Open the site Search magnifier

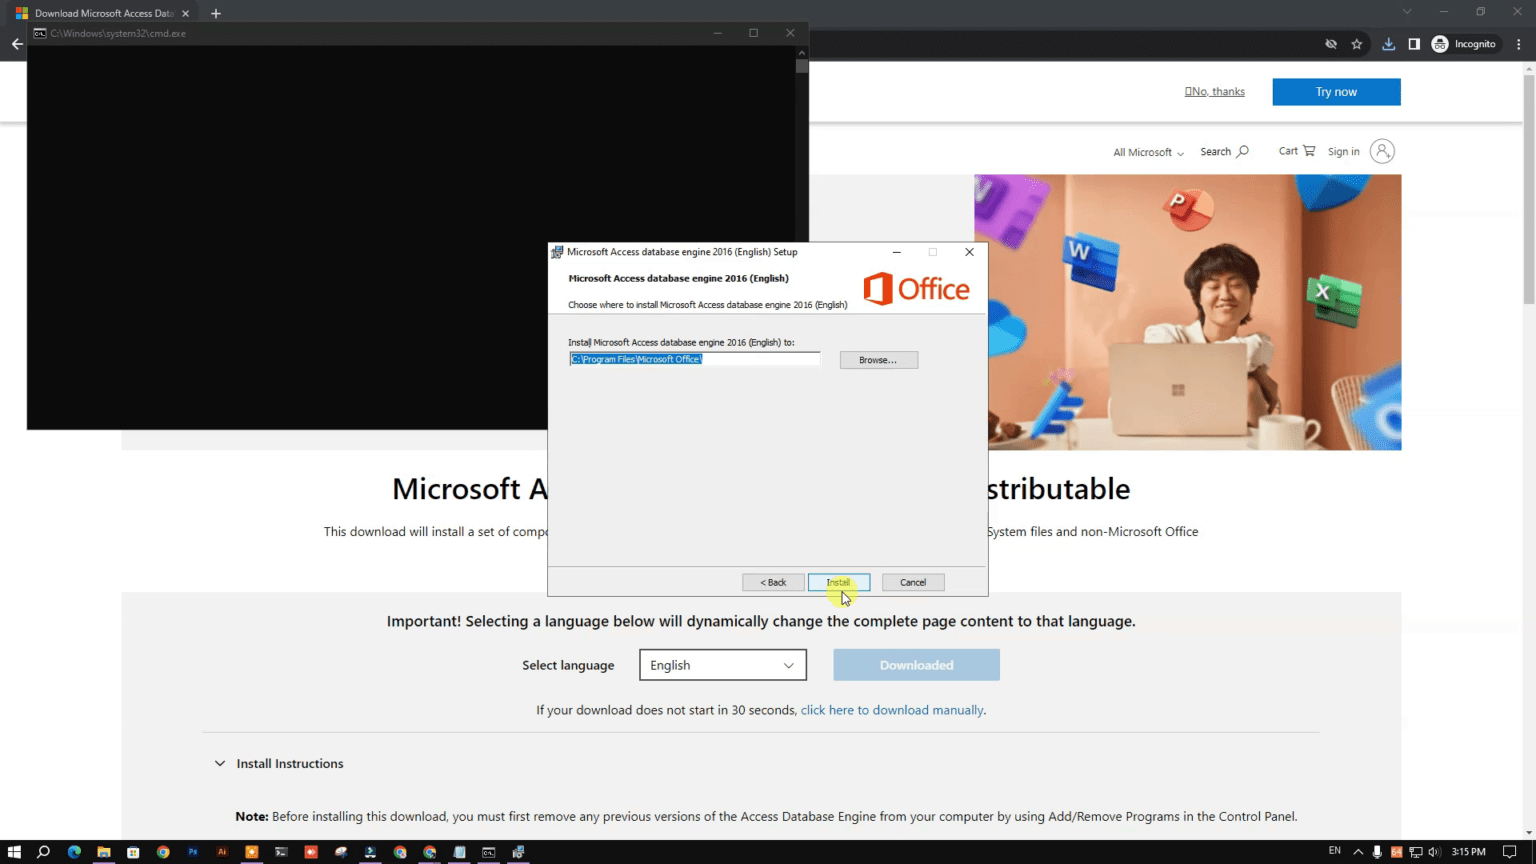(1224, 152)
